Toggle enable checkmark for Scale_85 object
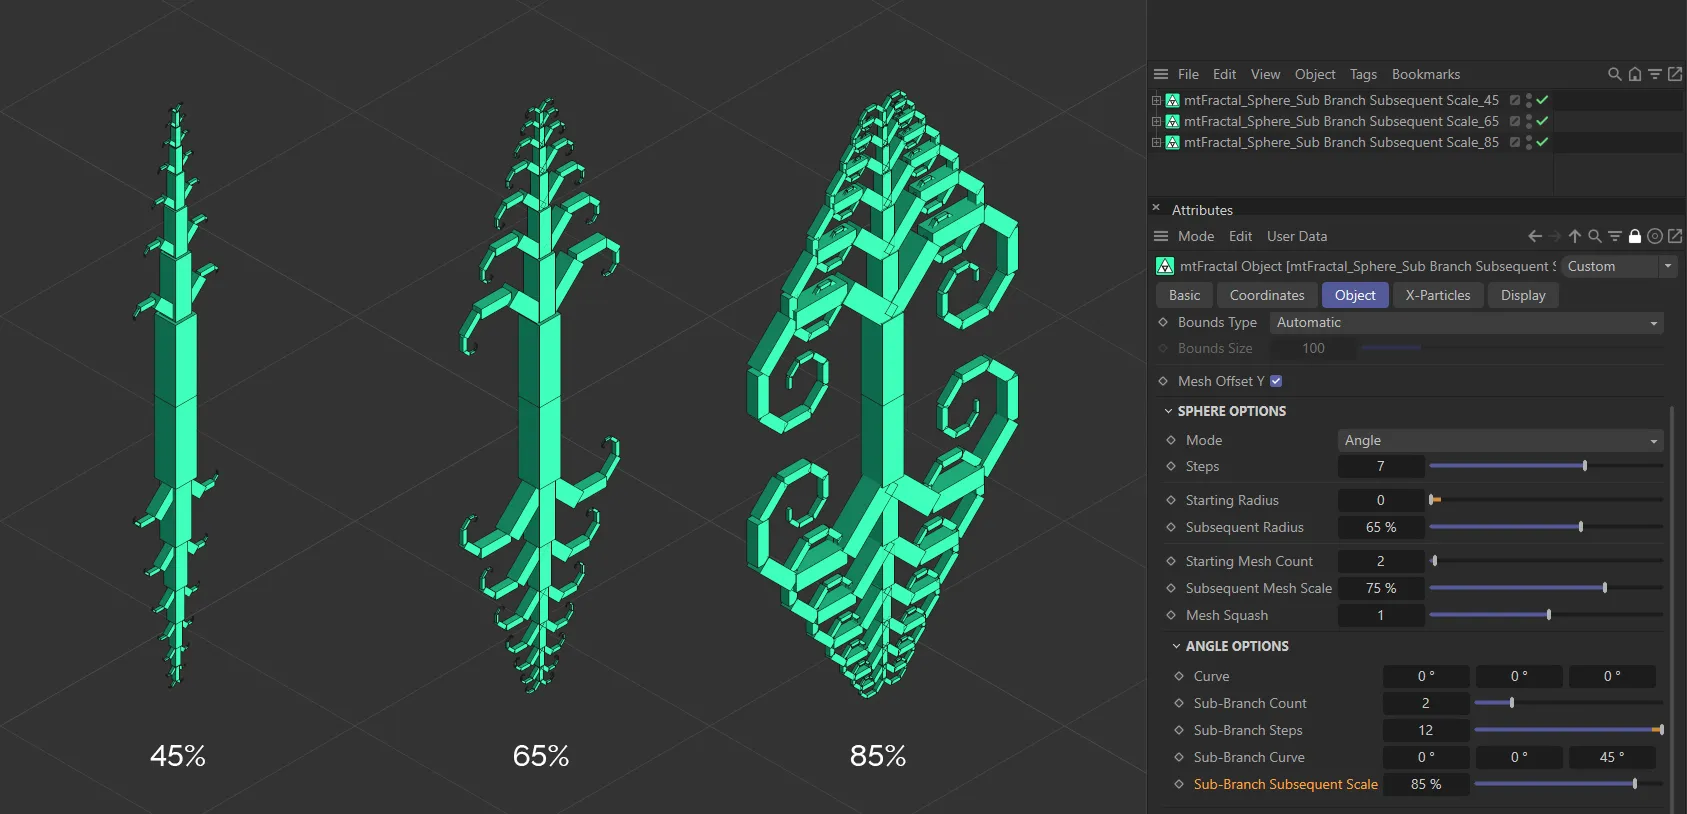This screenshot has width=1687, height=814. (x=1542, y=142)
